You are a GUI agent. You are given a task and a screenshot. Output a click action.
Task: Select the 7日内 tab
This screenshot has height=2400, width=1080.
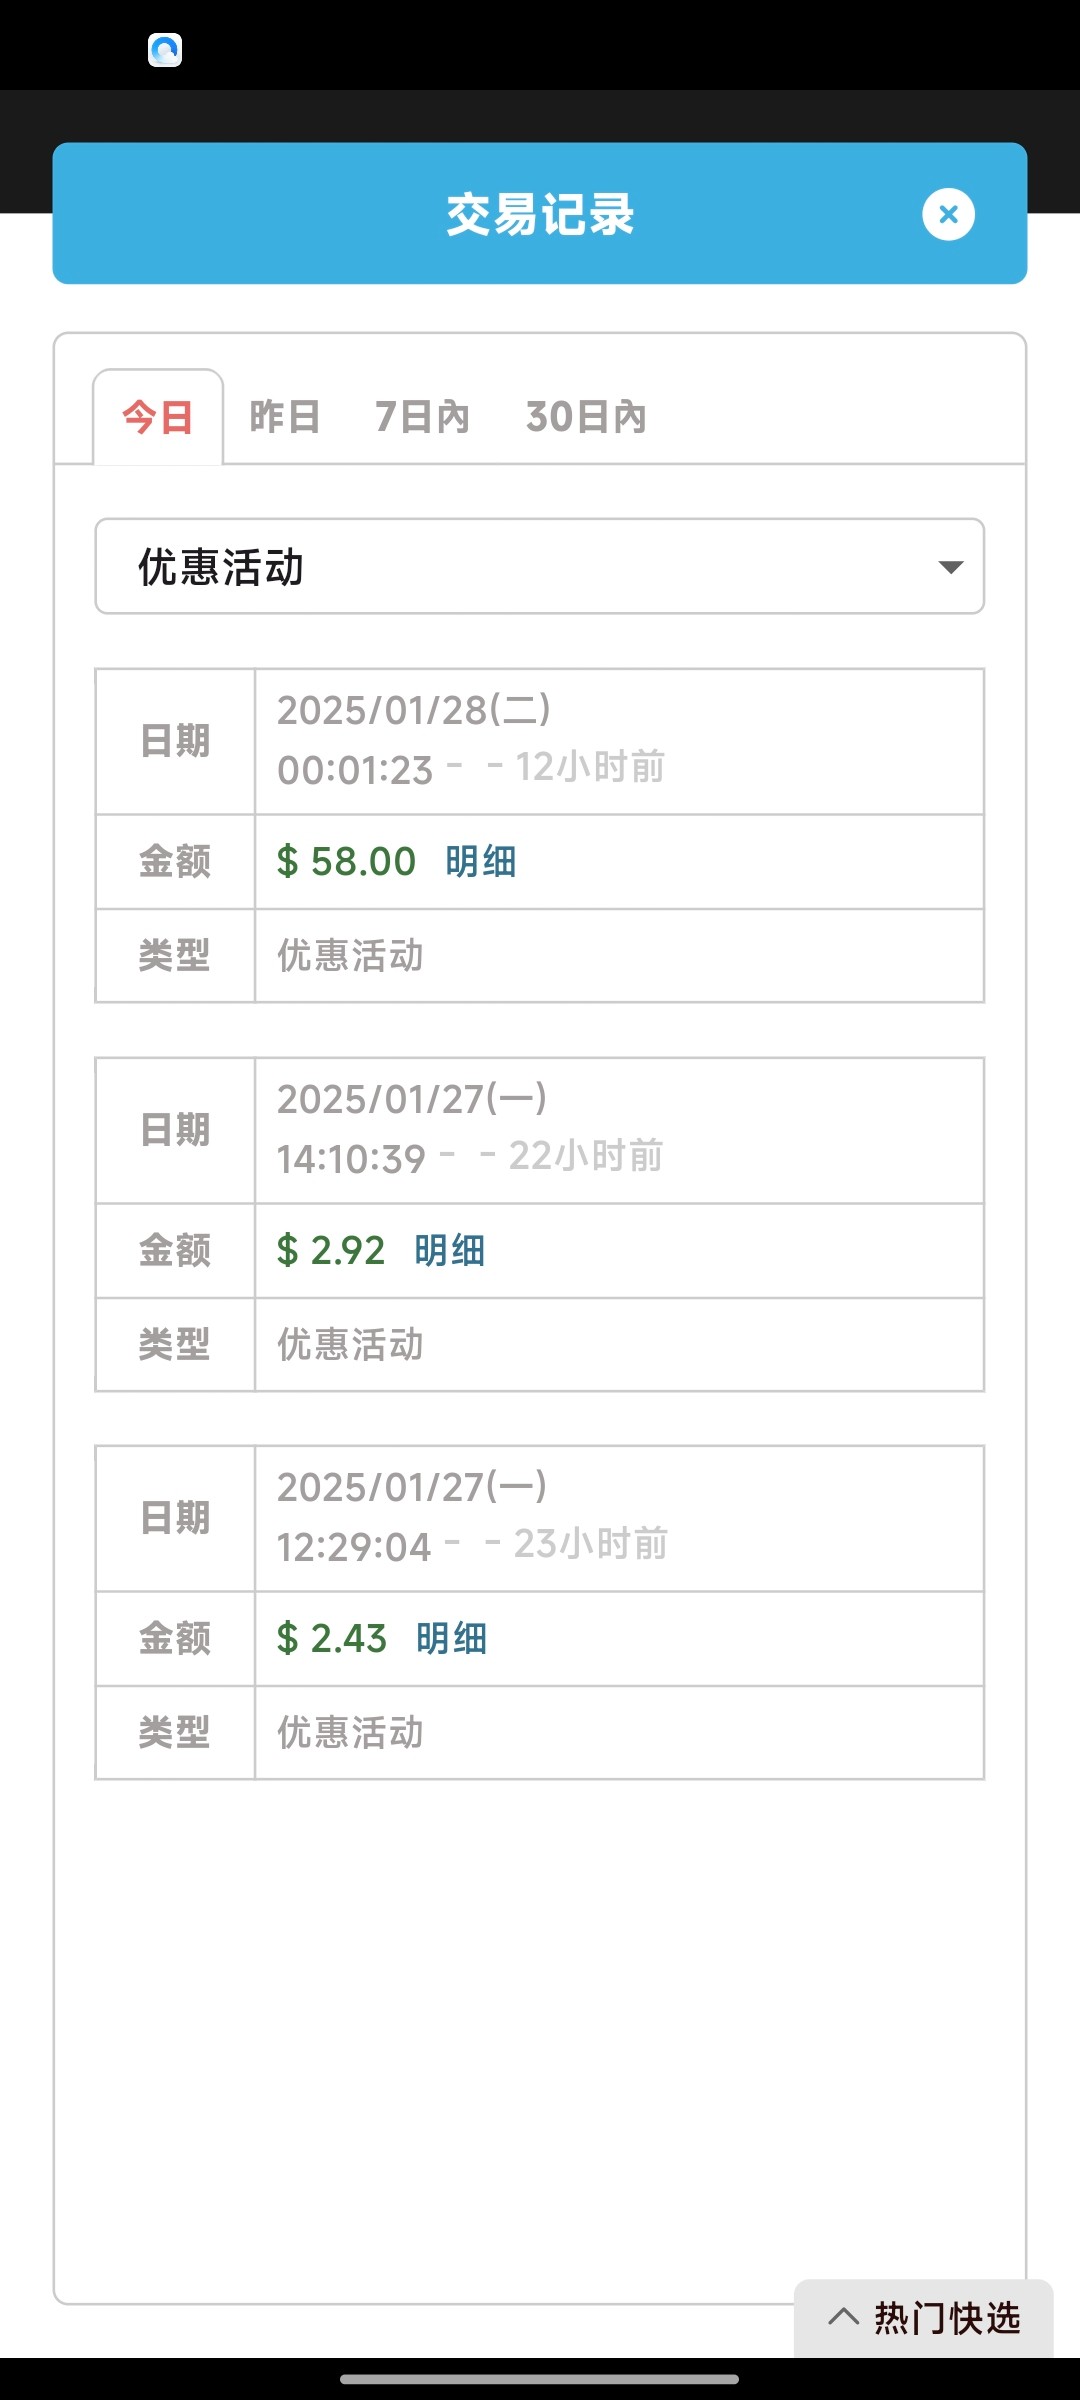point(422,417)
